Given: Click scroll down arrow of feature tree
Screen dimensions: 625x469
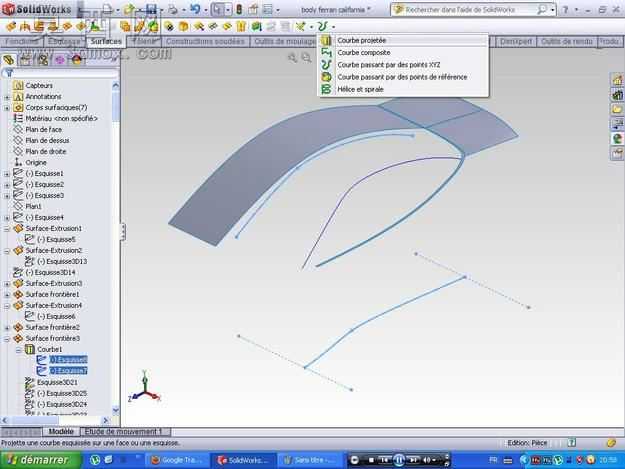Looking at the screenshot, I should tap(116, 410).
